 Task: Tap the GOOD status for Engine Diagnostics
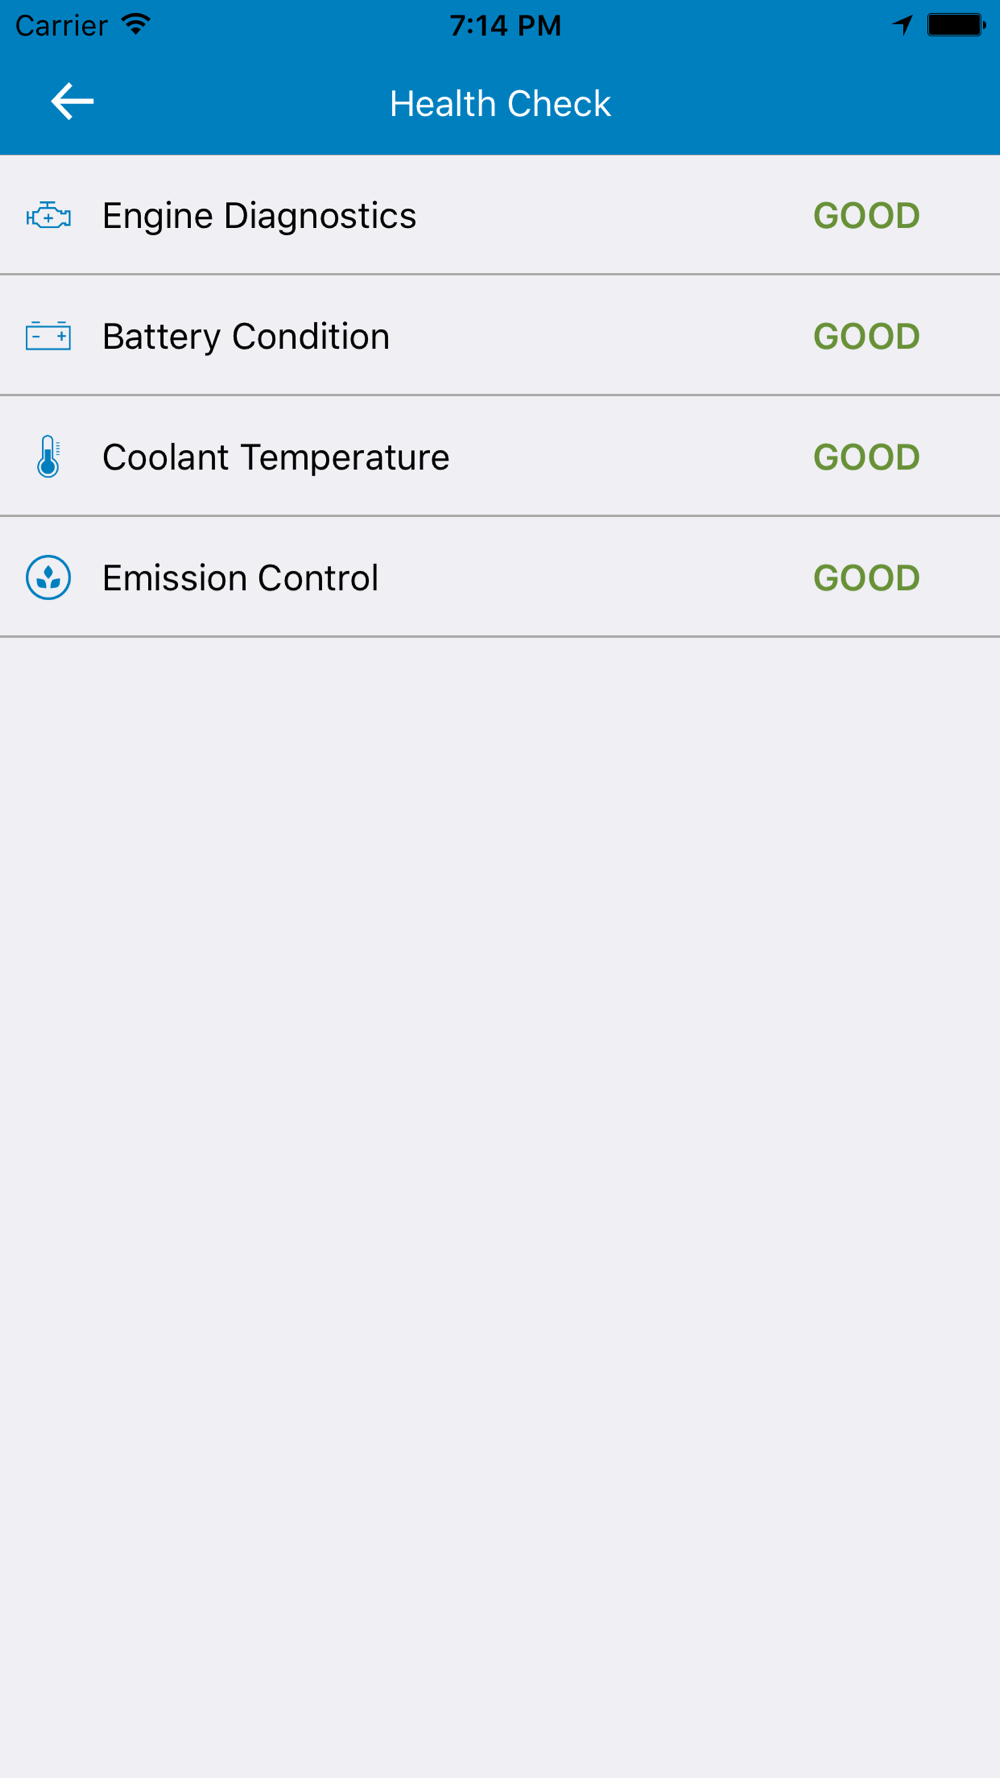click(x=866, y=216)
